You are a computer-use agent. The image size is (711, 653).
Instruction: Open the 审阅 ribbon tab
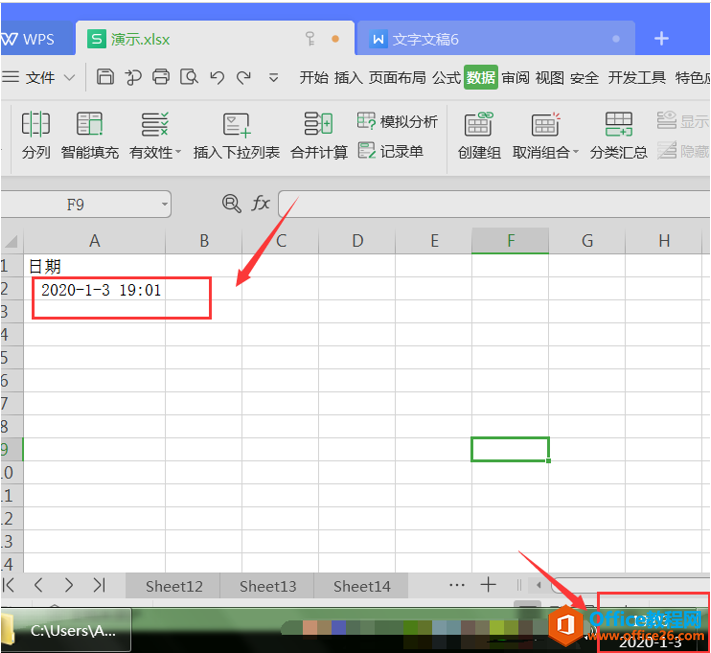tap(515, 78)
